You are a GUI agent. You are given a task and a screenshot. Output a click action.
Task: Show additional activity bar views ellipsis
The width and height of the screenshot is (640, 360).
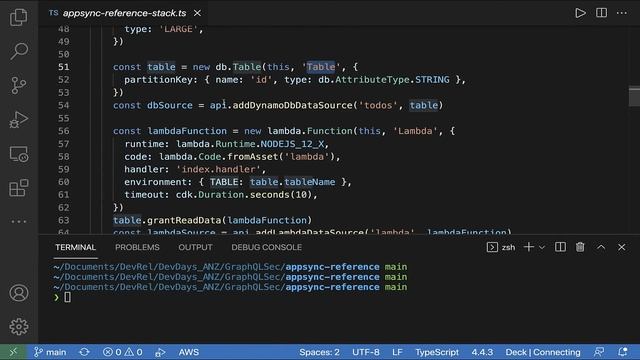[x=19, y=222]
